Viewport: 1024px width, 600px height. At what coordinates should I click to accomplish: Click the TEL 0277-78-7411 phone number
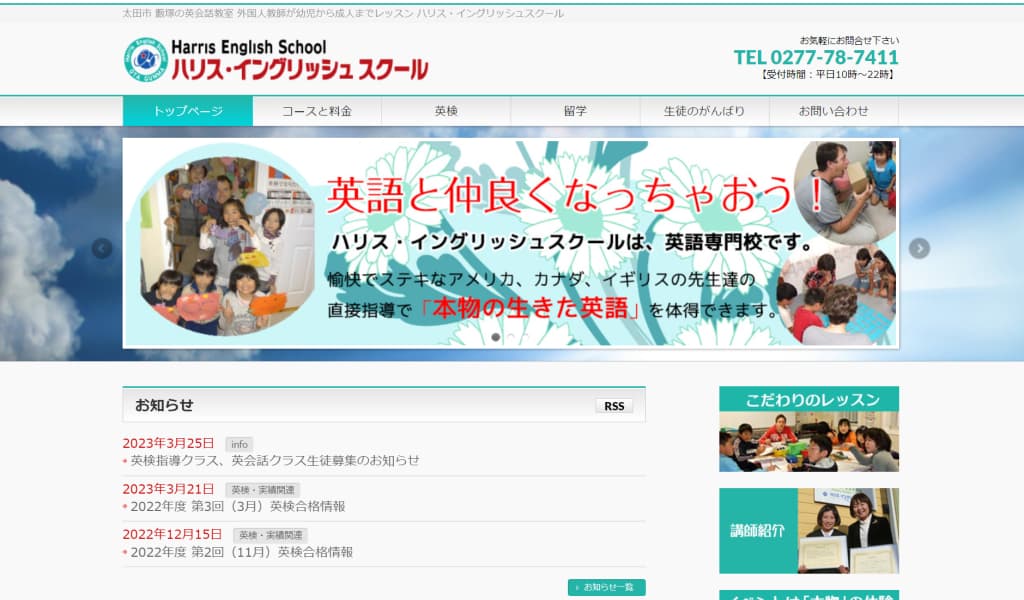tap(816, 57)
